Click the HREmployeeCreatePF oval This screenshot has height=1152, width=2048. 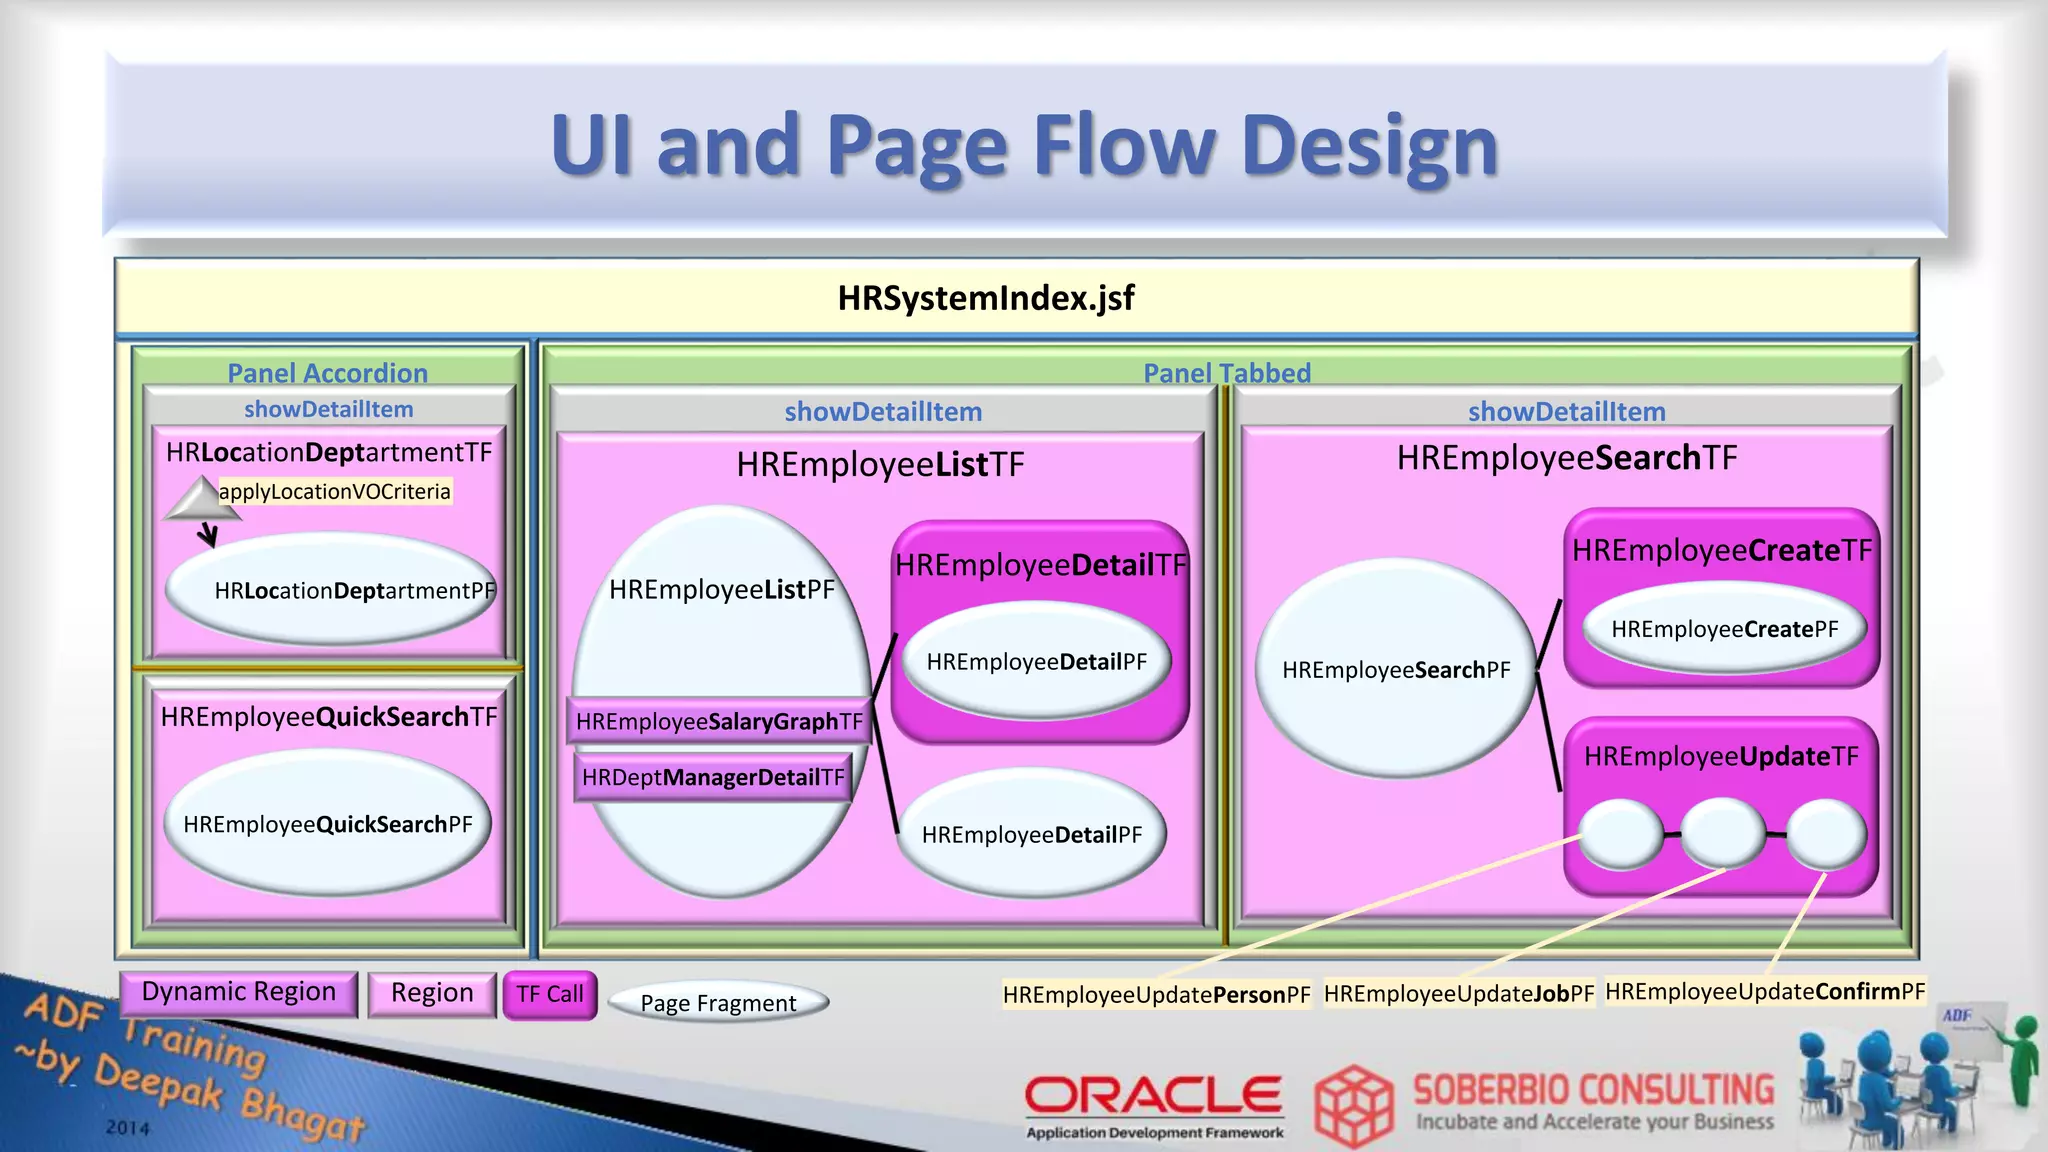point(1724,629)
